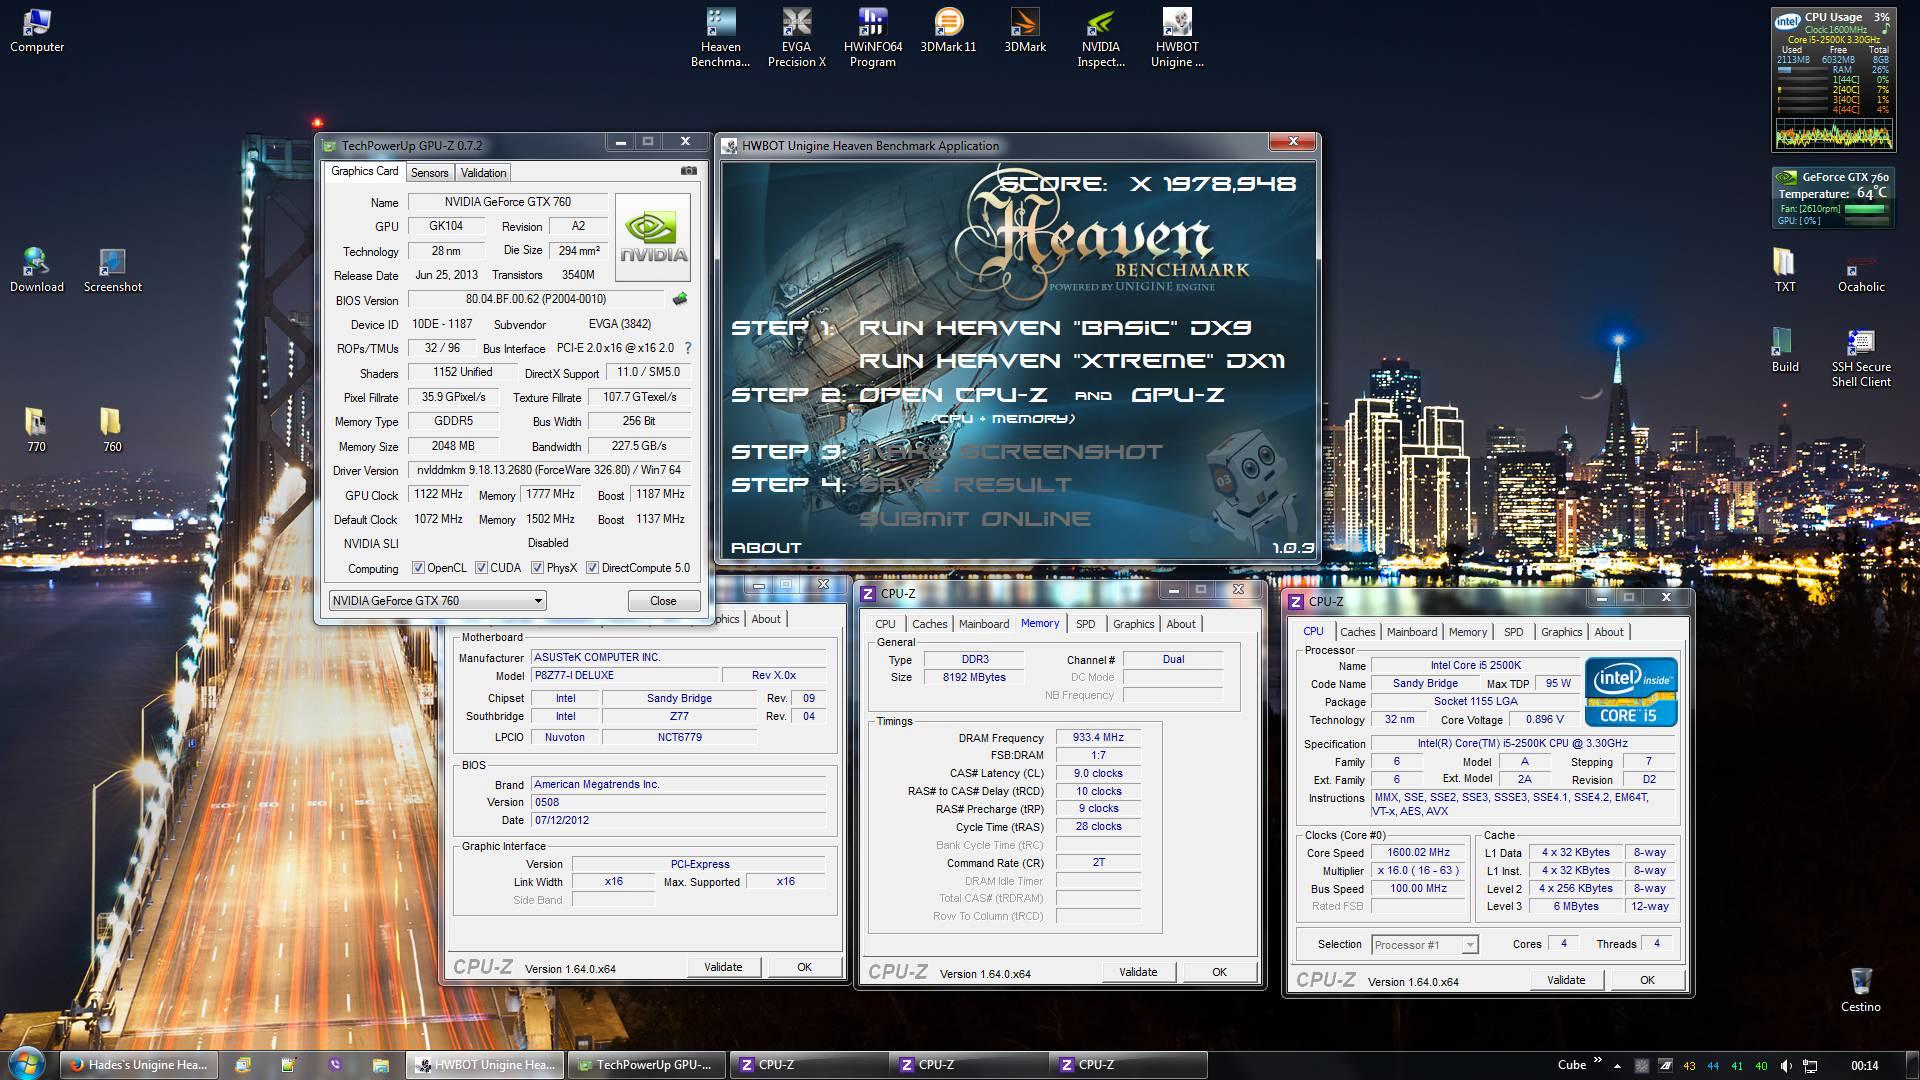Click the Driver Version field in GPU-Z
1920x1080 pixels.
549,470
